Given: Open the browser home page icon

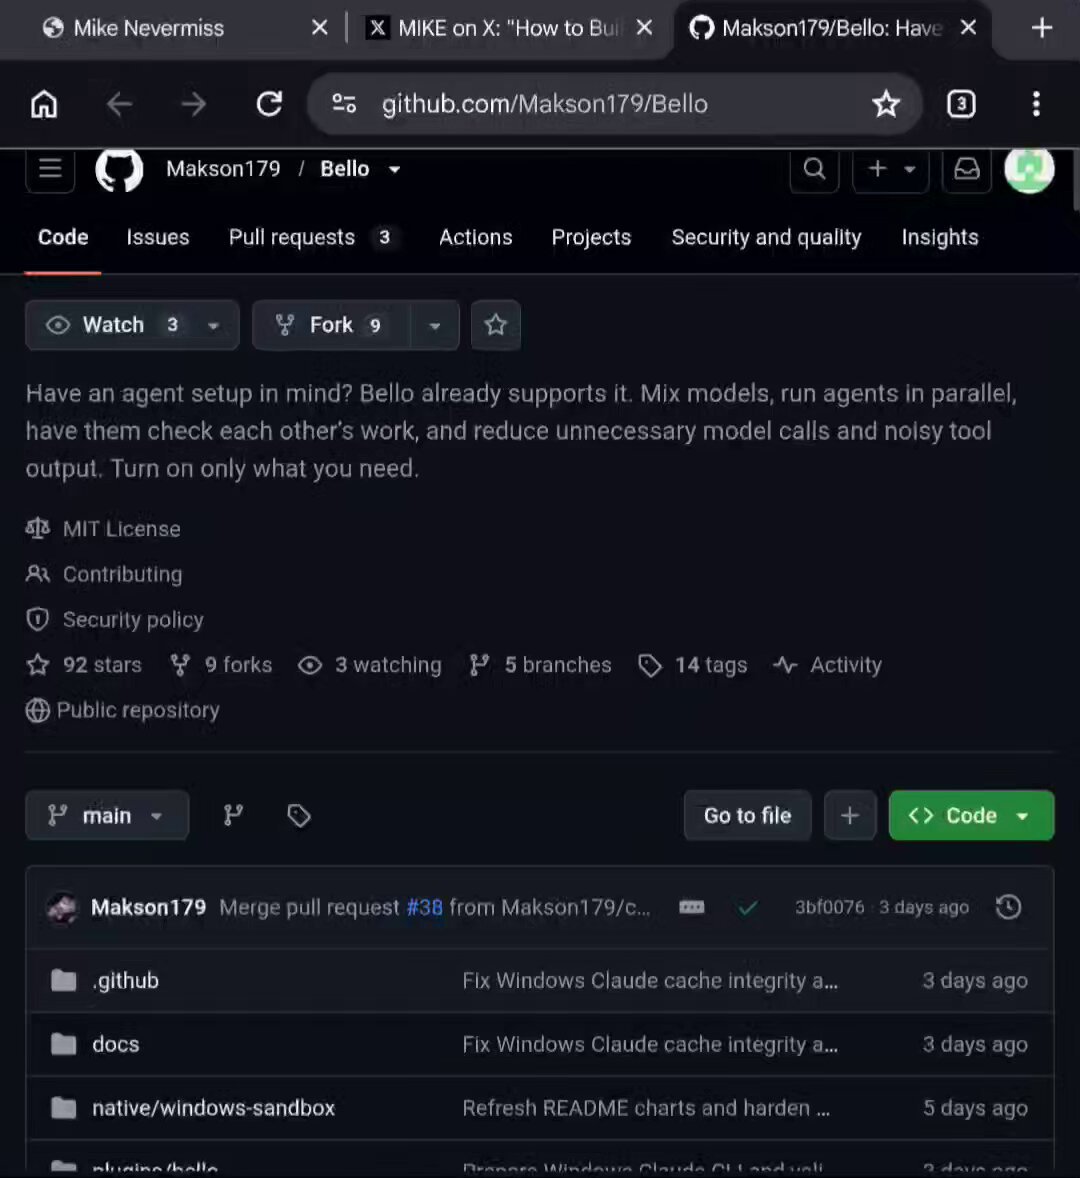Looking at the screenshot, I should (x=44, y=104).
